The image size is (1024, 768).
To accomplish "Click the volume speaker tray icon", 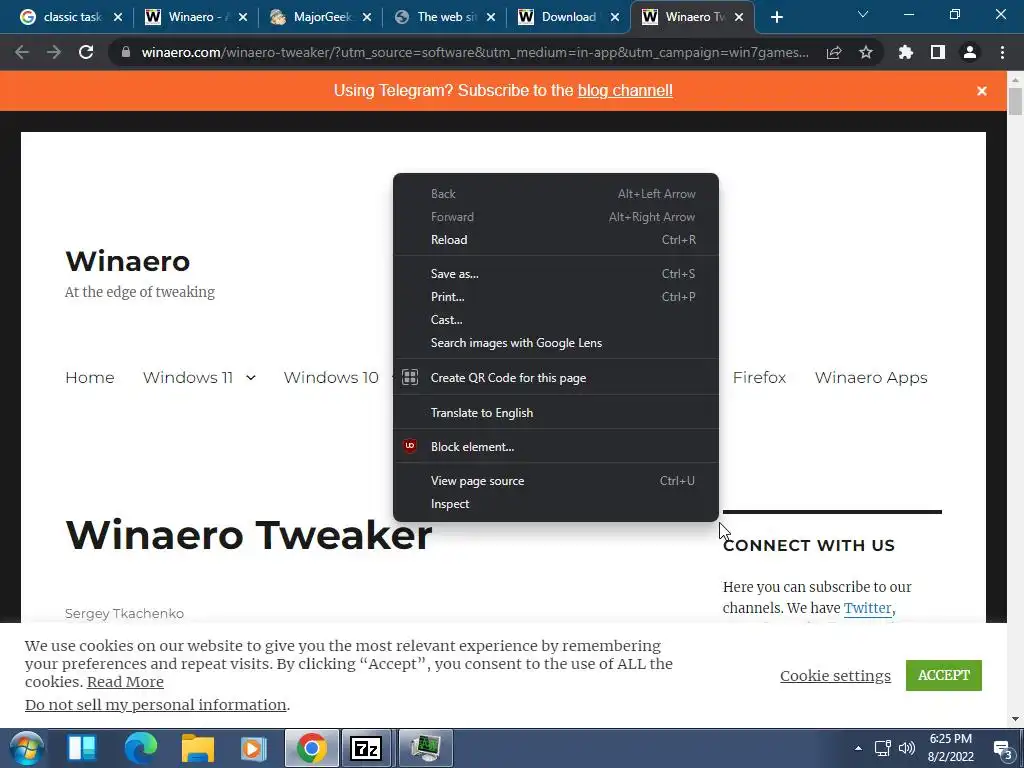I will 906,748.
